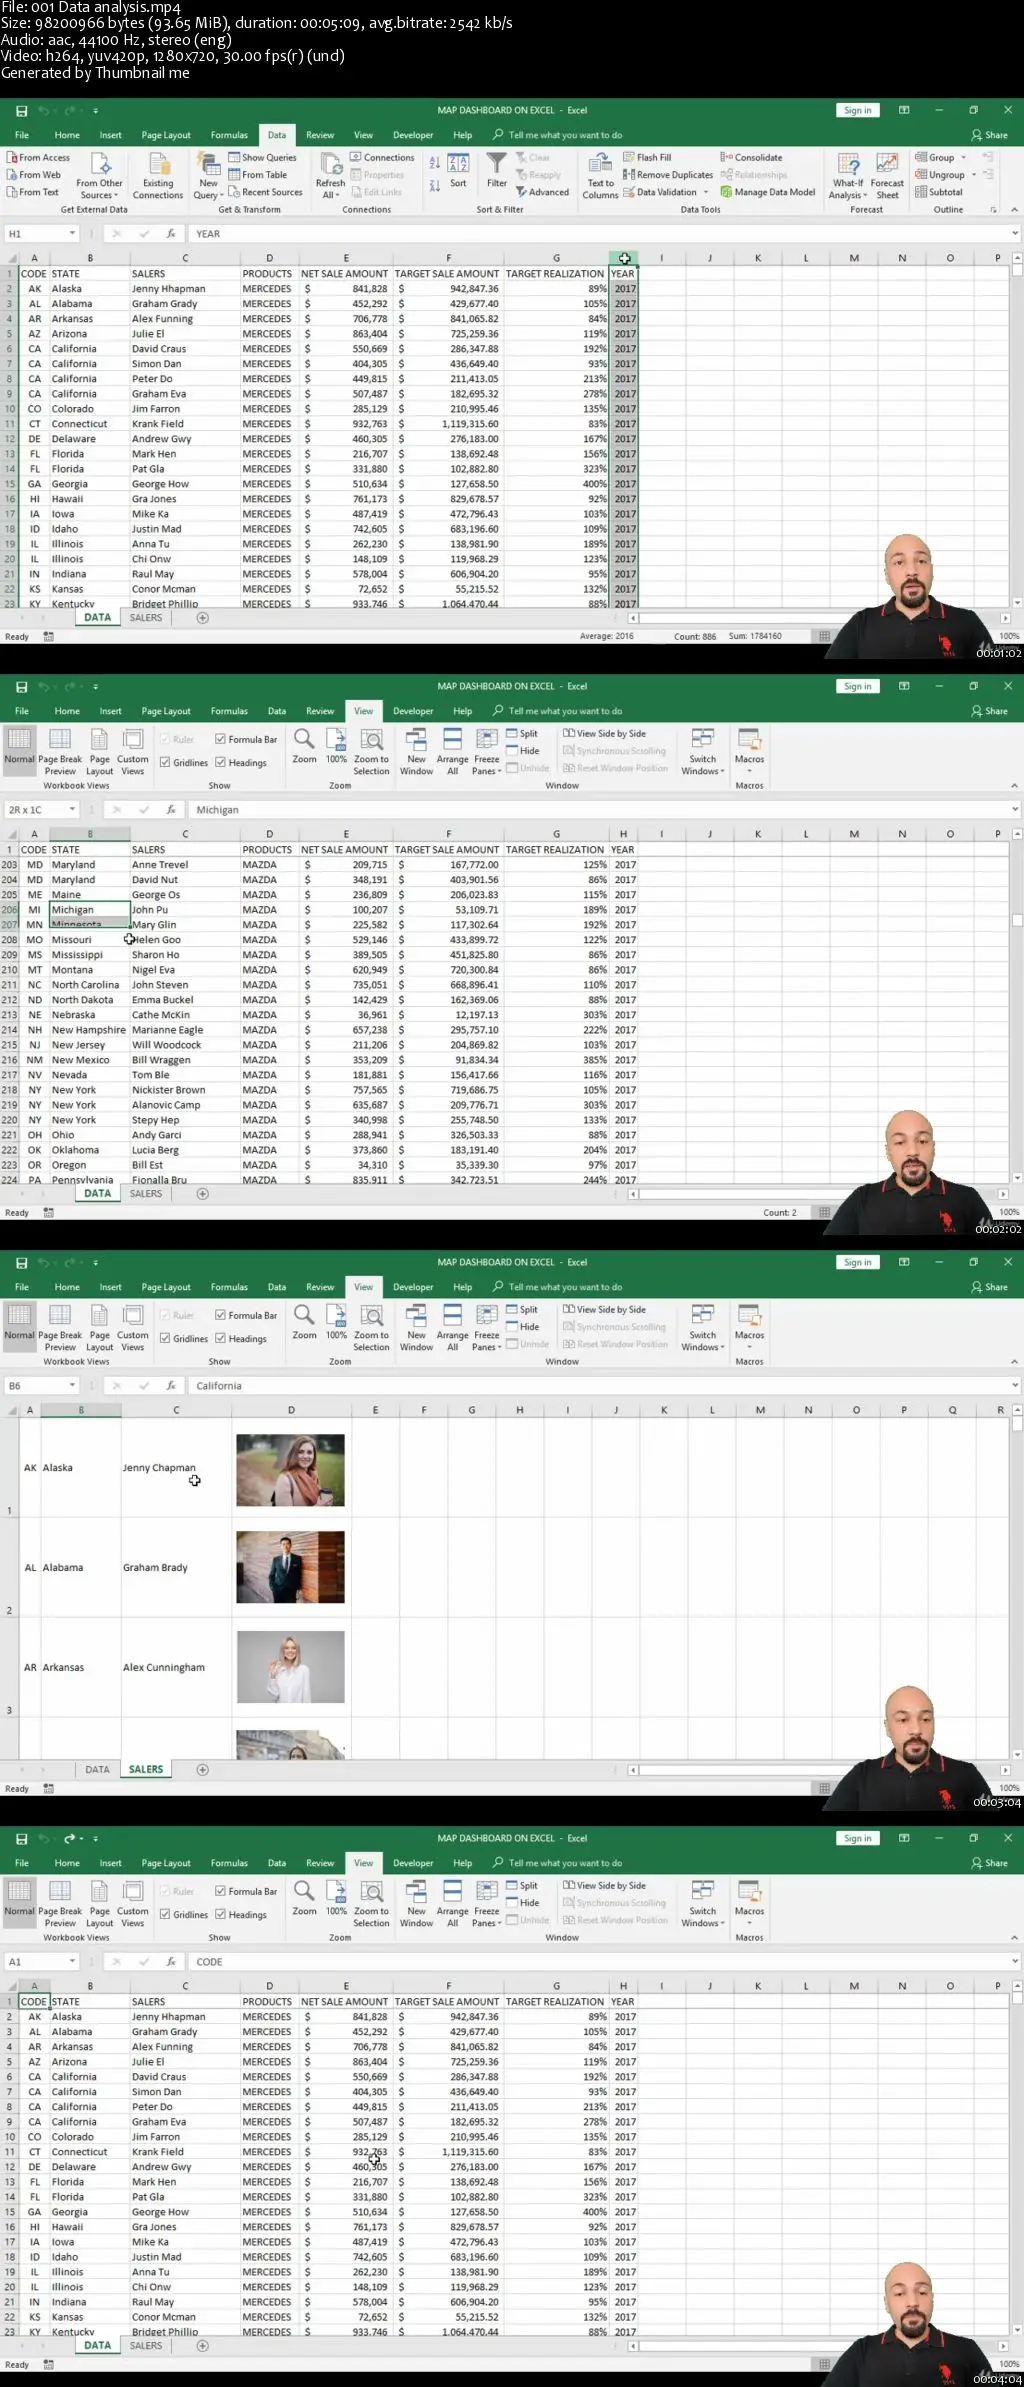Toggle Headings checkbox in 00:02:02 frame
The width and height of the screenshot is (1024, 2387).
pyautogui.click(x=220, y=762)
